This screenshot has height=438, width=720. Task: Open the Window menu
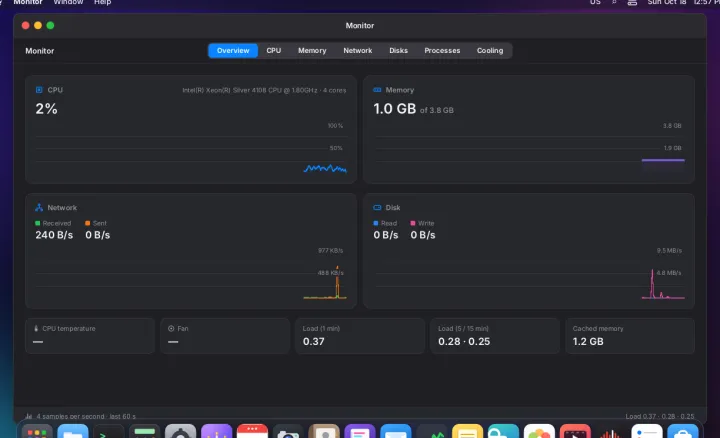click(68, 2)
